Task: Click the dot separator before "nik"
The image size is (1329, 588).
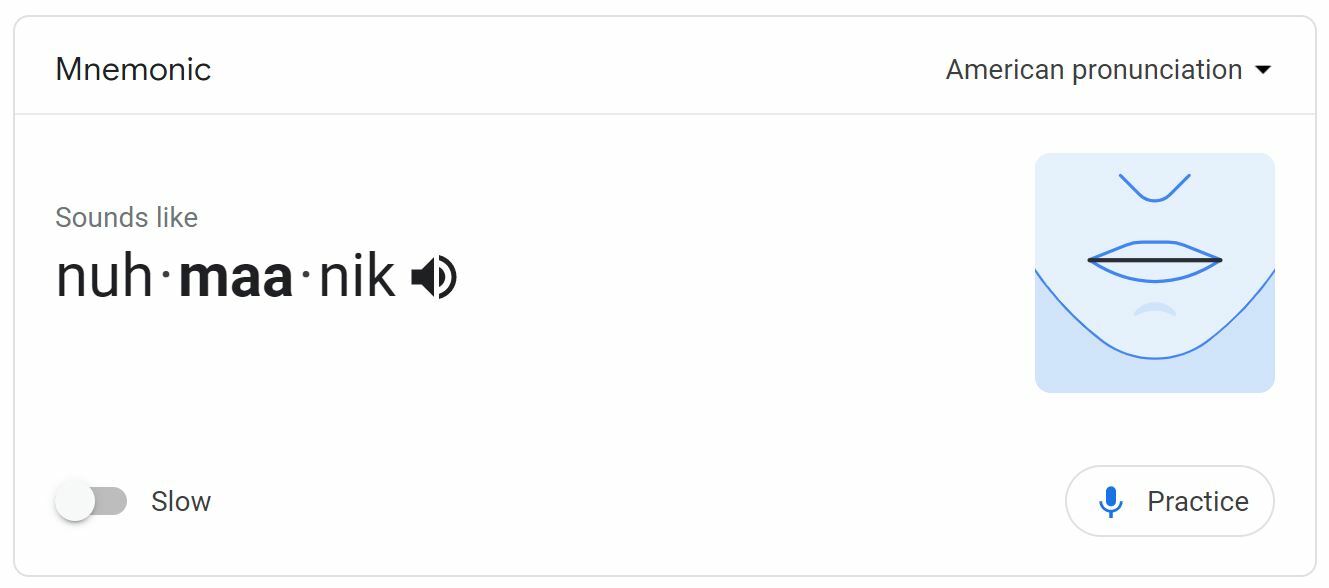Action: tap(306, 278)
